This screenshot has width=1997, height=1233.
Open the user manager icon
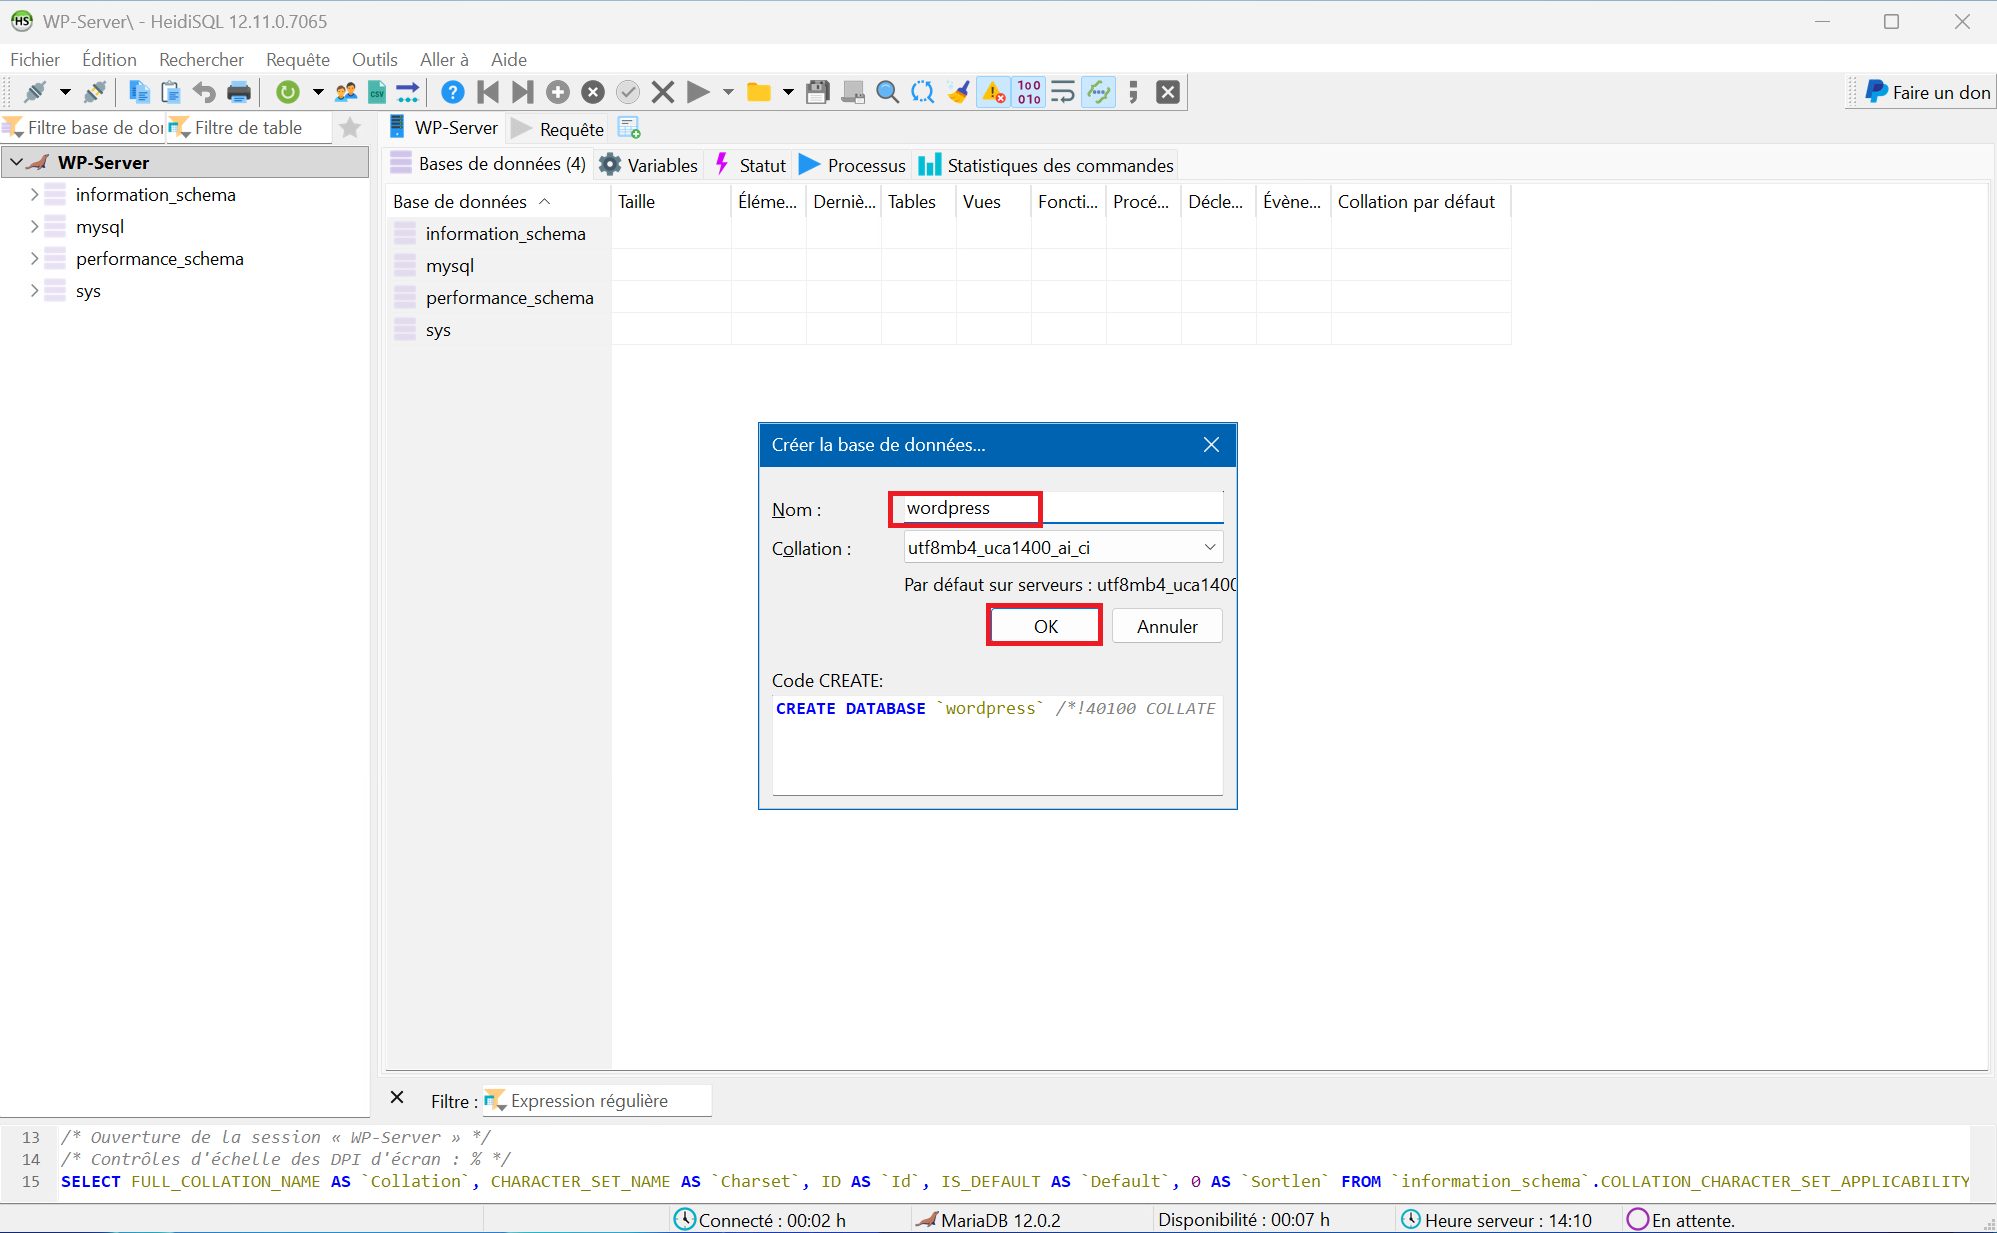(x=346, y=92)
